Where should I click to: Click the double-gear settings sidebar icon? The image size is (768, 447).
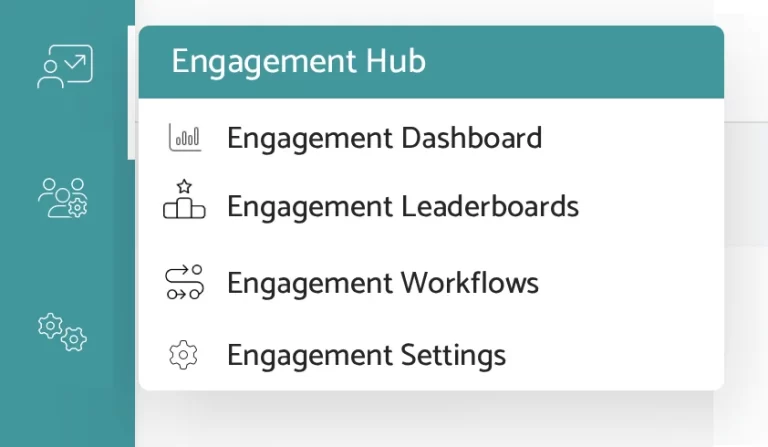click(63, 331)
